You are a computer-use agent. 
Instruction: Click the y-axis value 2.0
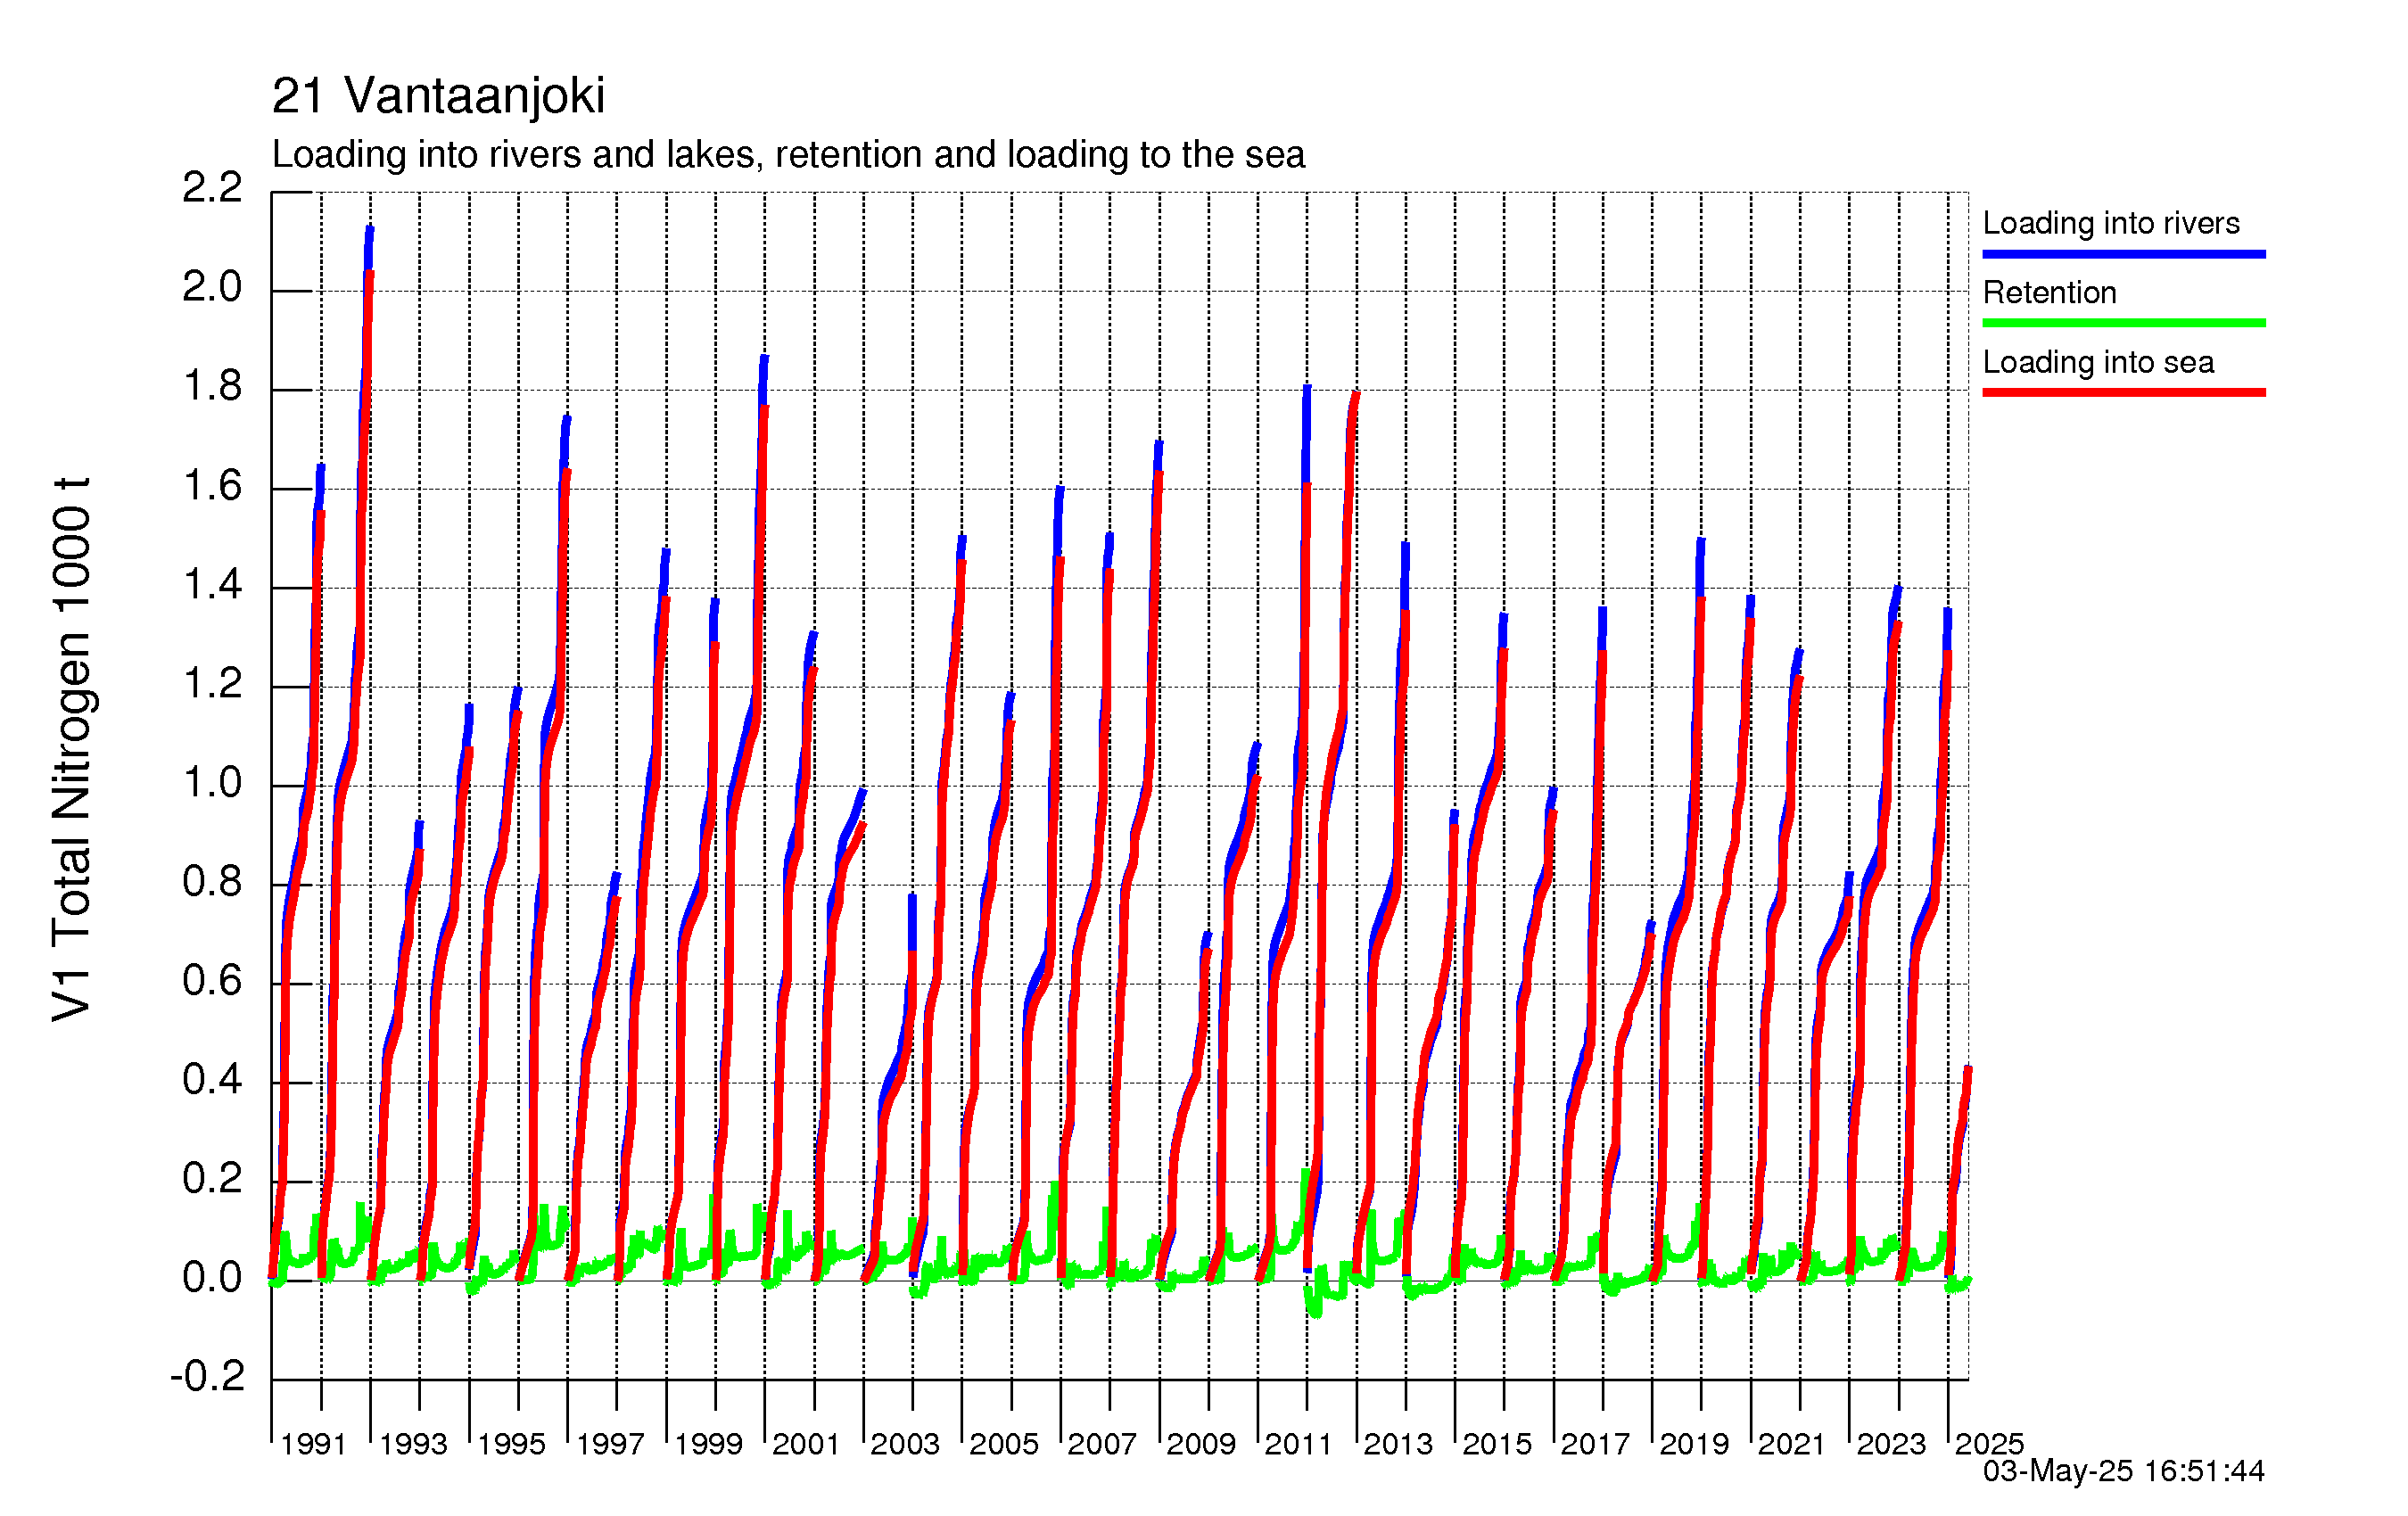212,288
